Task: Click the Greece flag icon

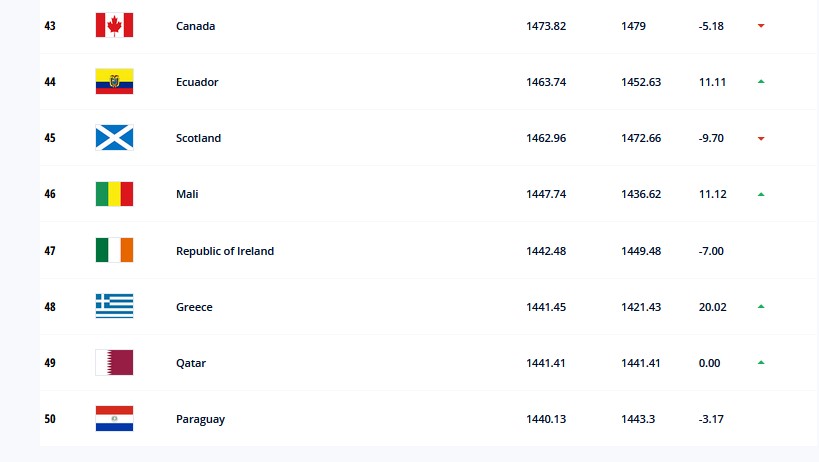Action: [x=114, y=306]
